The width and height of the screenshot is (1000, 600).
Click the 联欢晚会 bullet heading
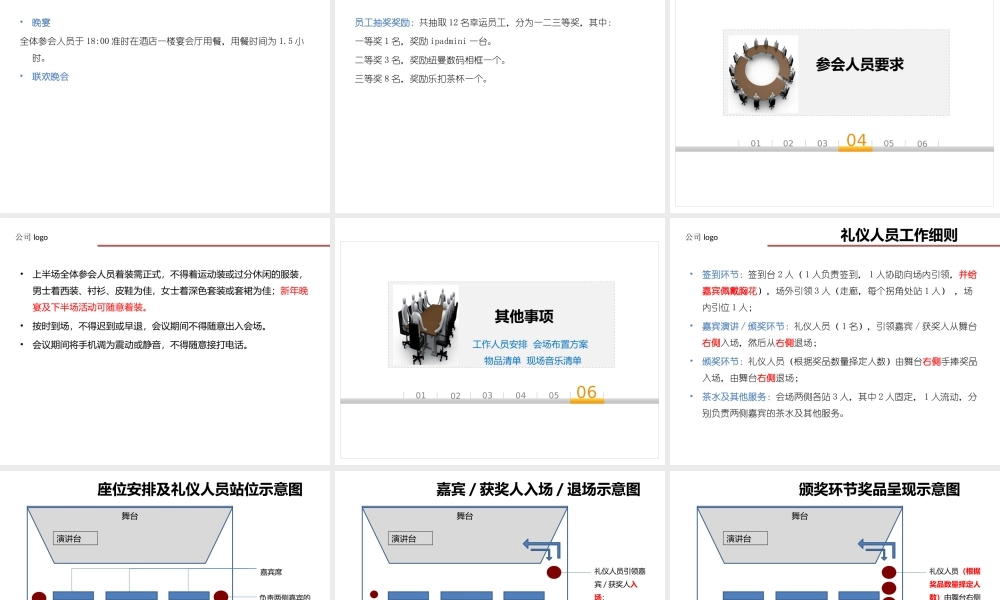click(50, 77)
